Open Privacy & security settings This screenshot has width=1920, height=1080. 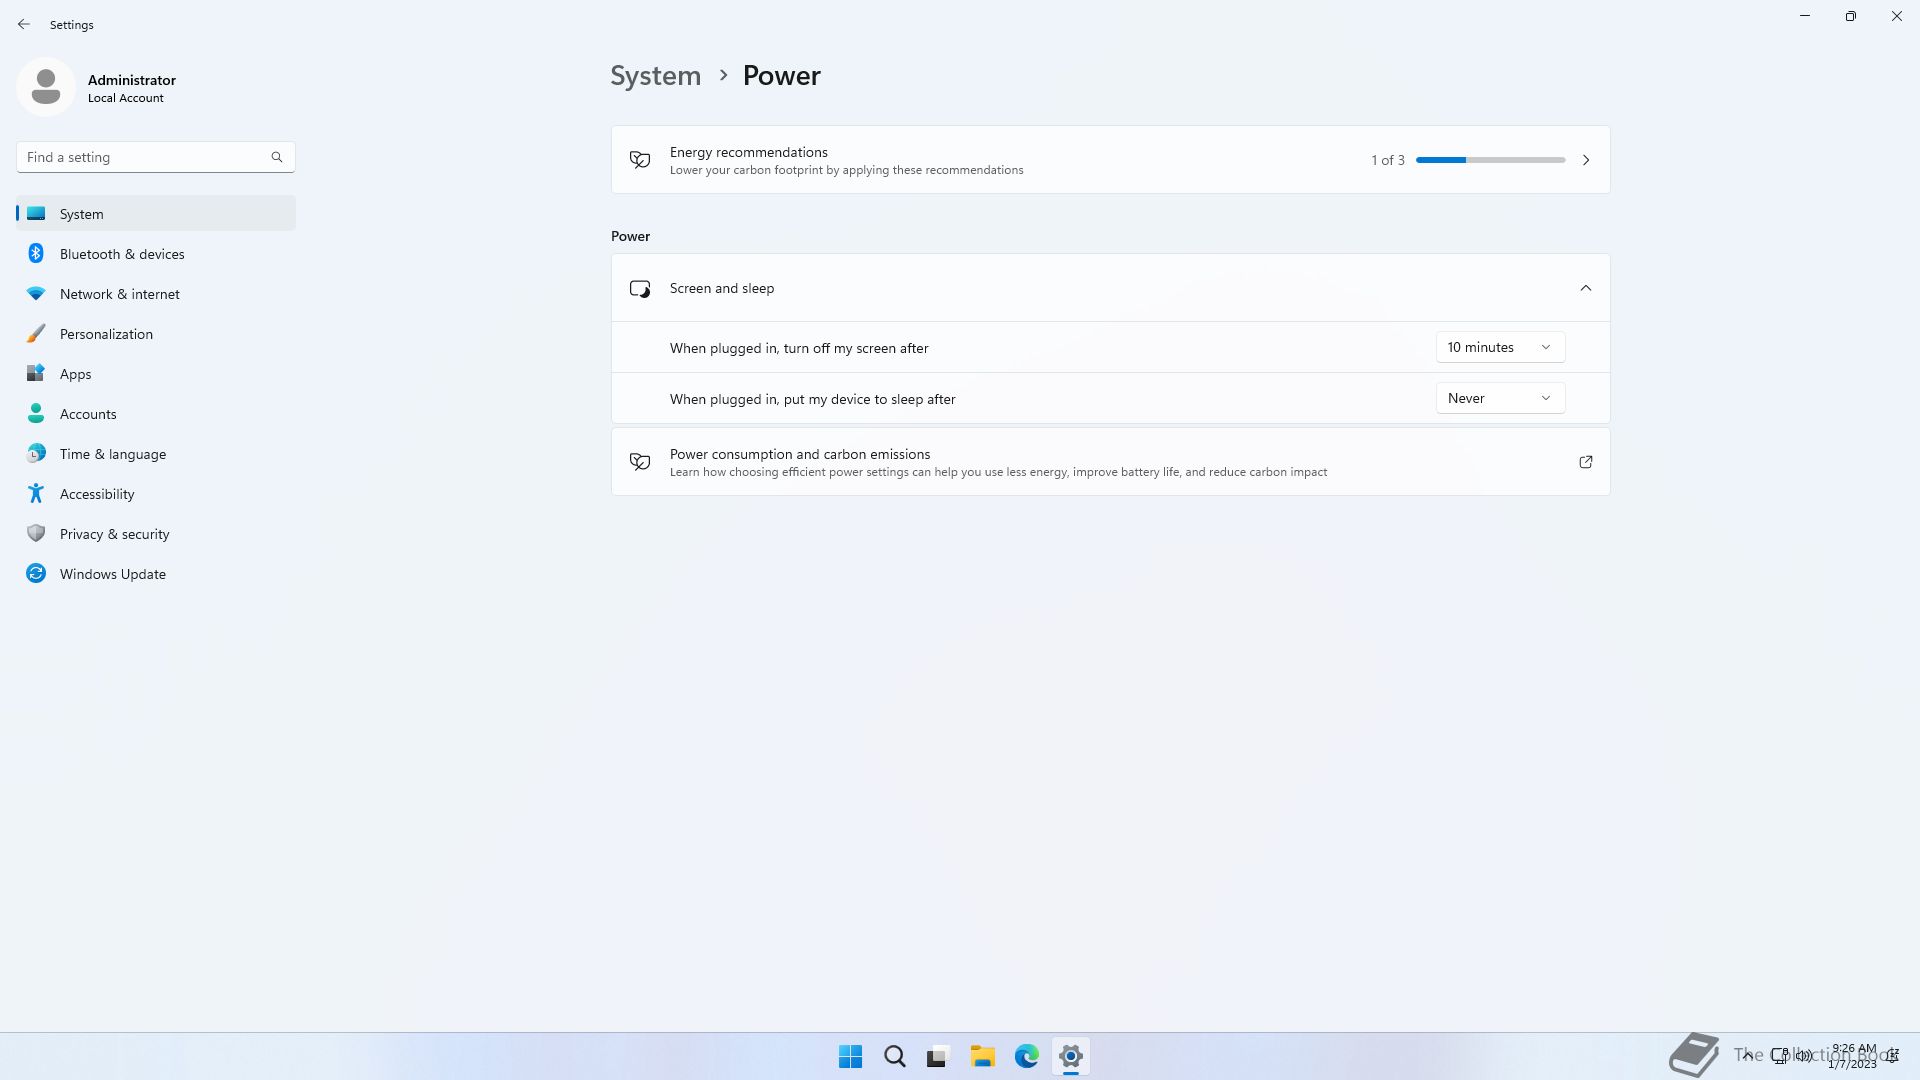(114, 534)
